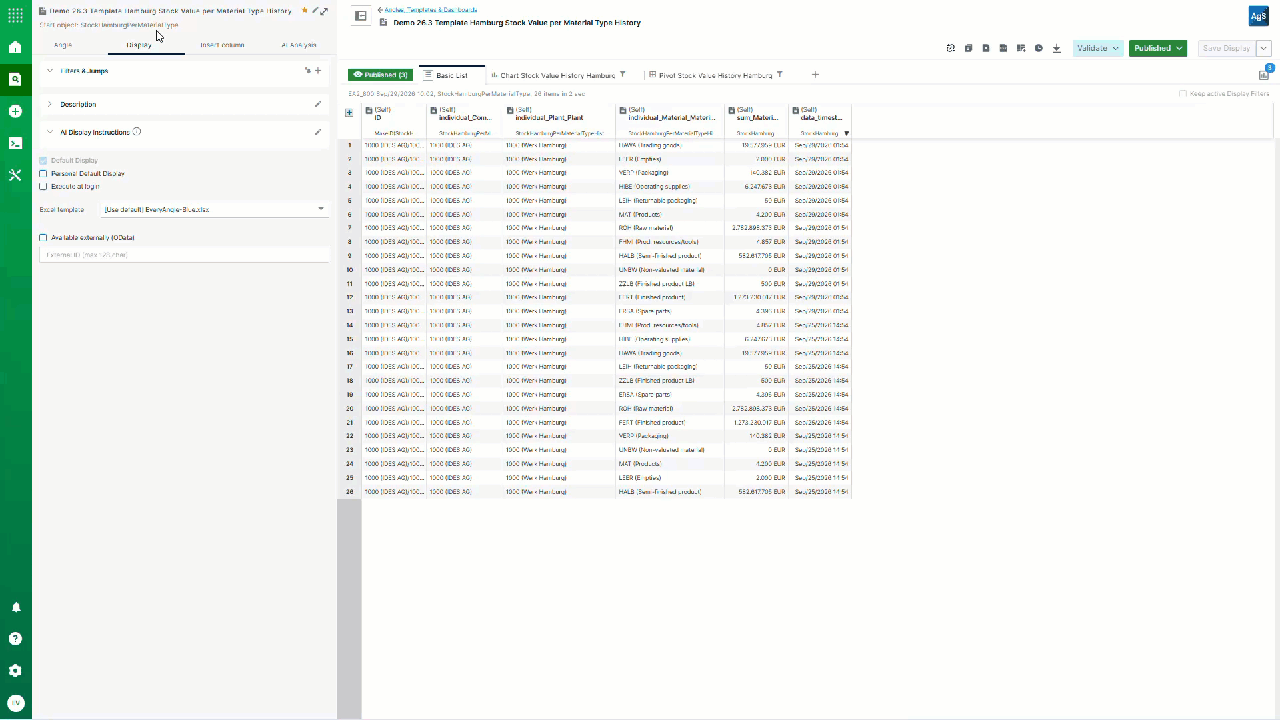Screen dimensions: 1280x720
Task: Click the plus create icon in sidebar
Action: point(15,111)
